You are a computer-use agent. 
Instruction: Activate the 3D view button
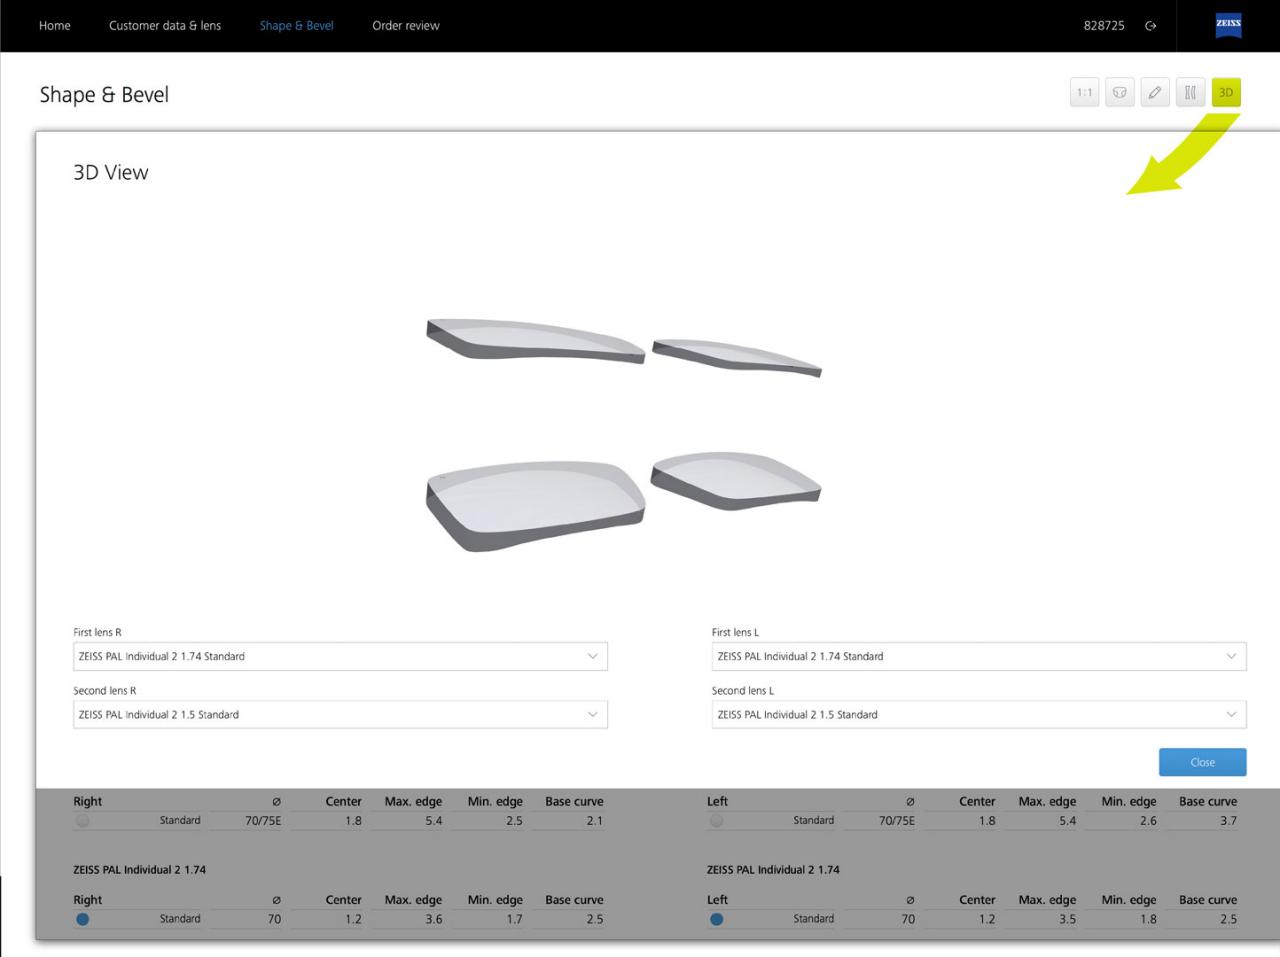pyautogui.click(x=1226, y=92)
